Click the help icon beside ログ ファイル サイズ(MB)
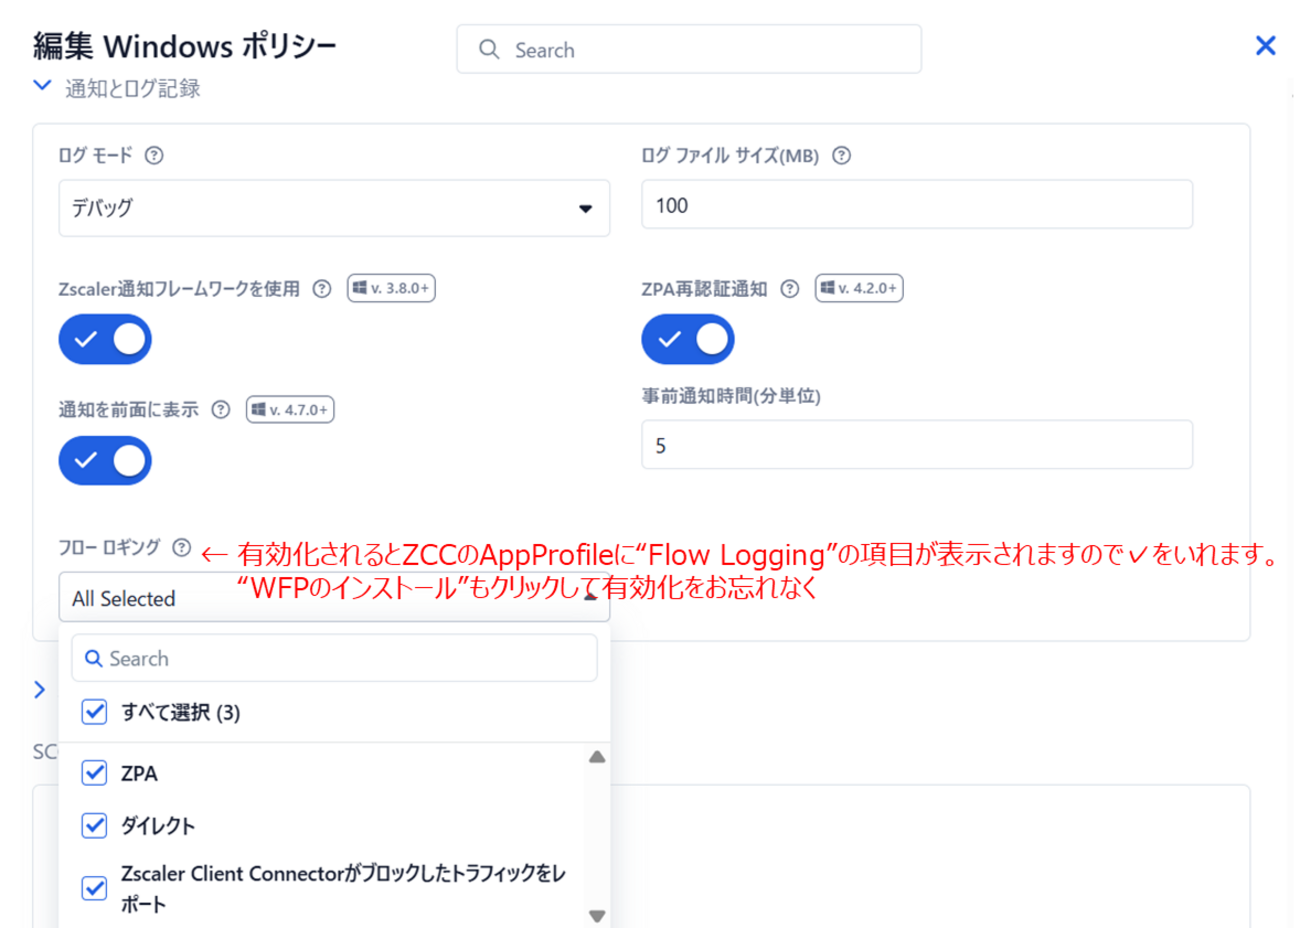The image size is (1300, 928). (x=842, y=155)
